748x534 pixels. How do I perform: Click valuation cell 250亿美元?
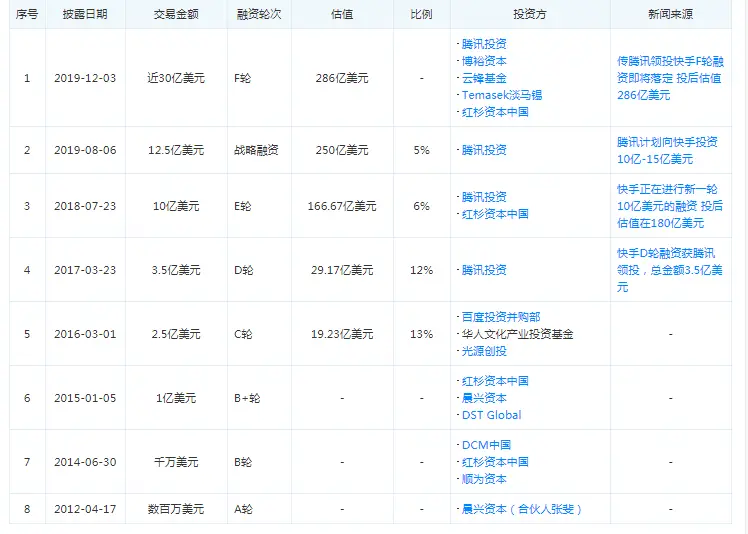342,150
